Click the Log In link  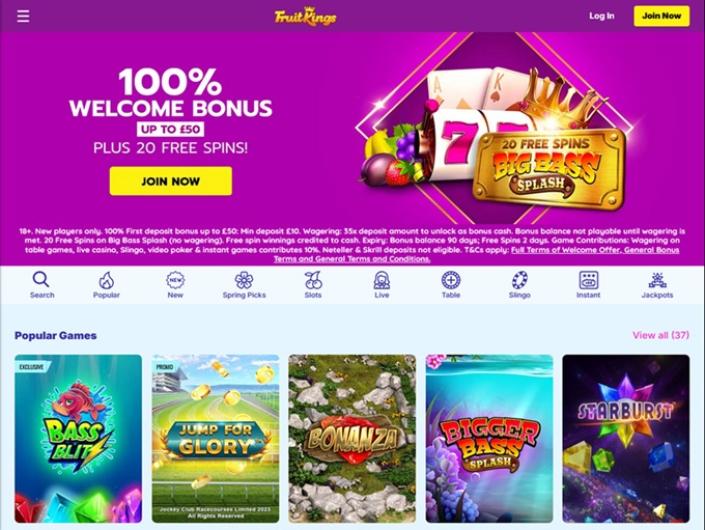602,16
